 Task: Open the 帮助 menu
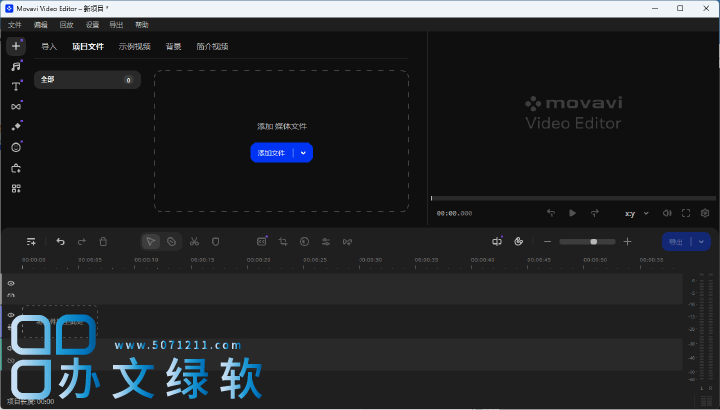click(x=142, y=25)
